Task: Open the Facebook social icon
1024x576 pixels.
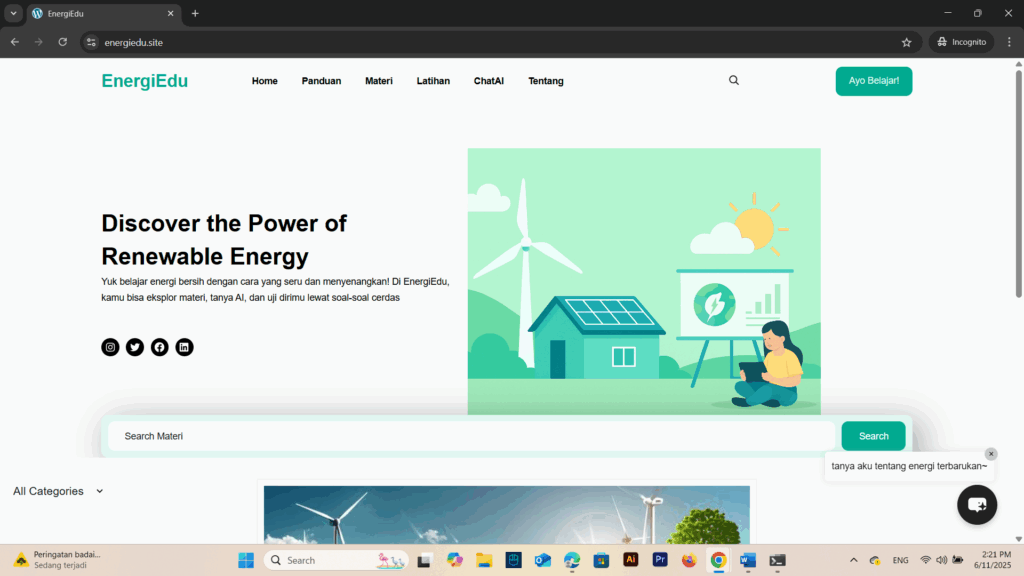Action: [x=159, y=347]
